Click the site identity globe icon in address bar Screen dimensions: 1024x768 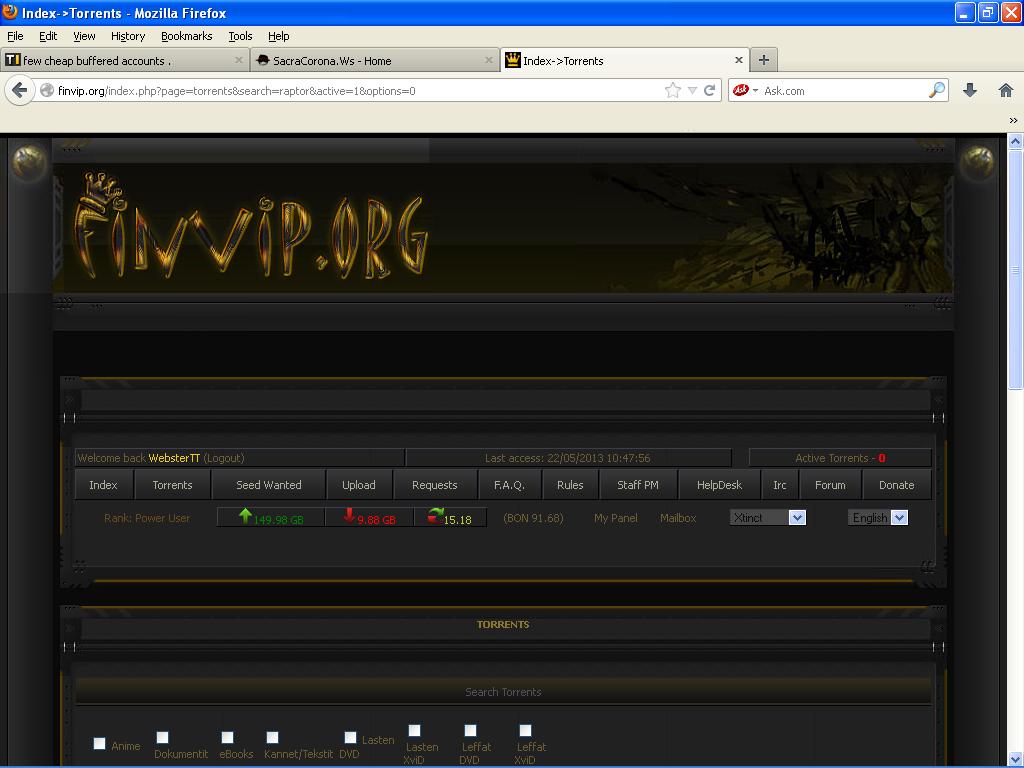46,91
